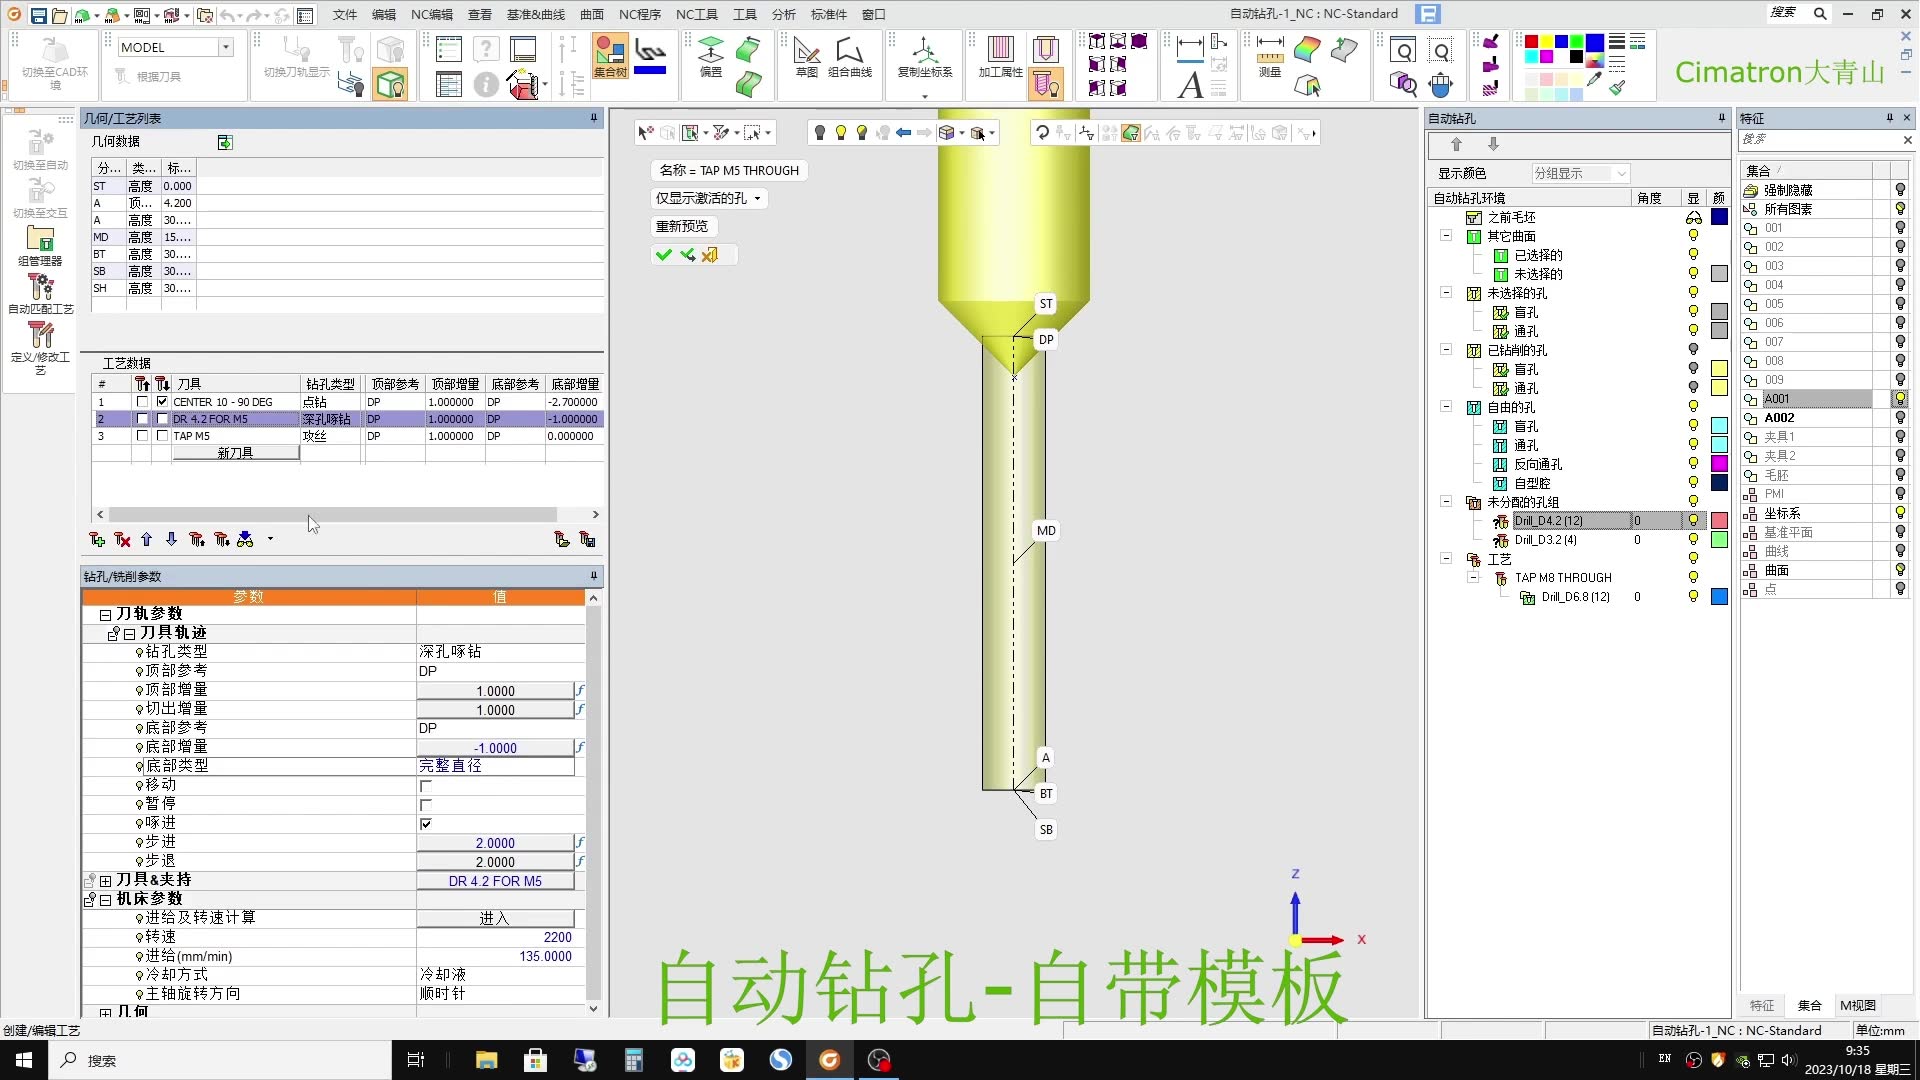
Task: Switch to the M视图 tab
Action: pyautogui.click(x=1857, y=1005)
